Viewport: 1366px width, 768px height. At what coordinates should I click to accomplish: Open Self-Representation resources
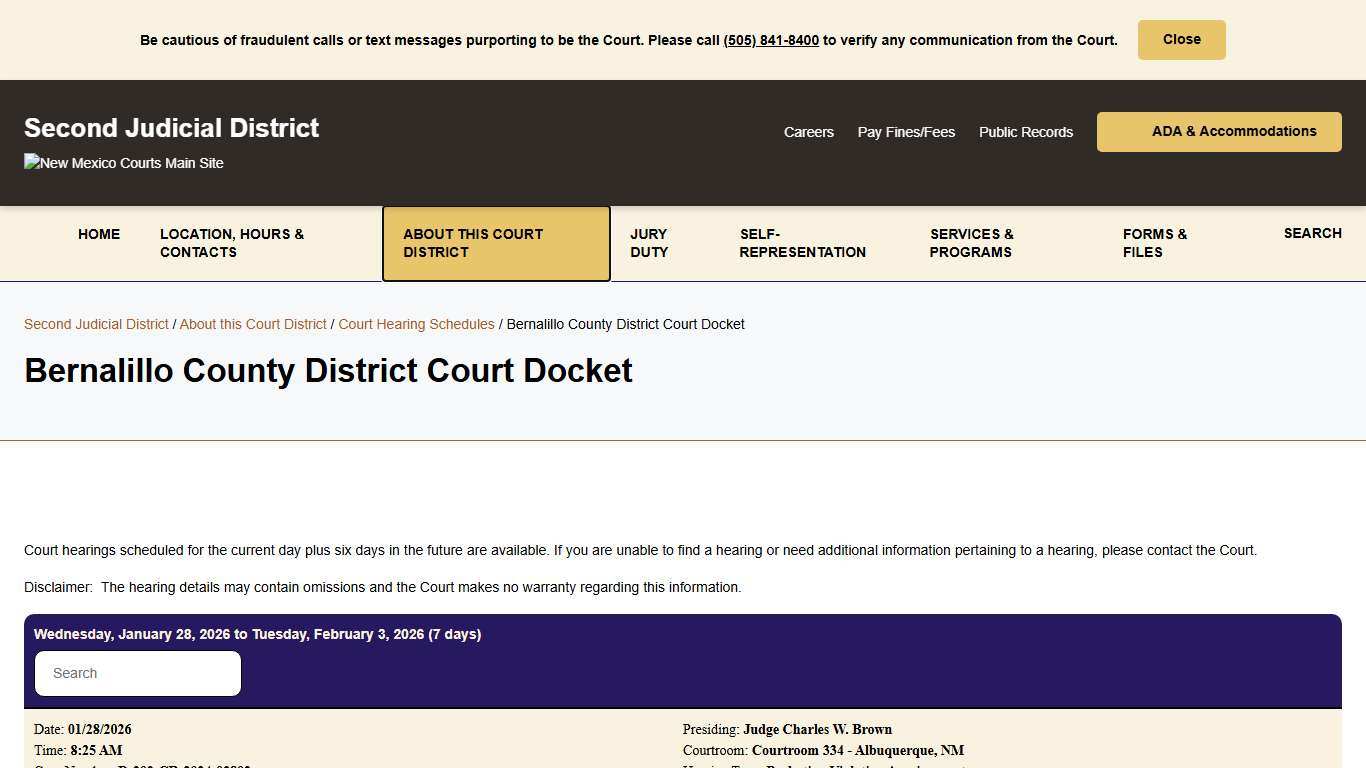click(802, 243)
